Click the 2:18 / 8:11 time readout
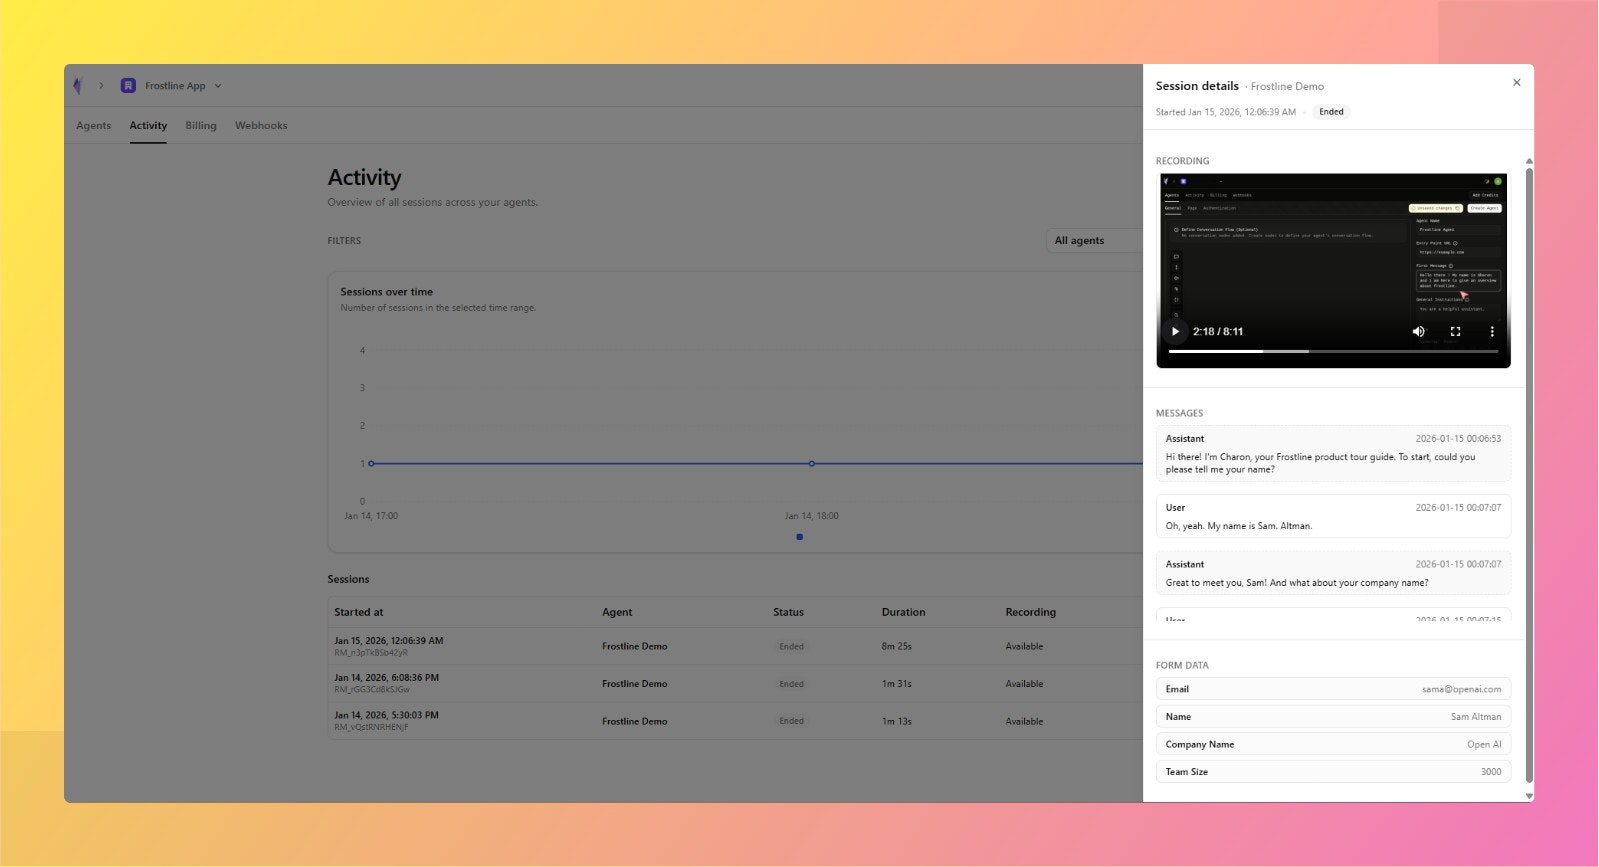This screenshot has height=867, width=1599. pos(1218,331)
